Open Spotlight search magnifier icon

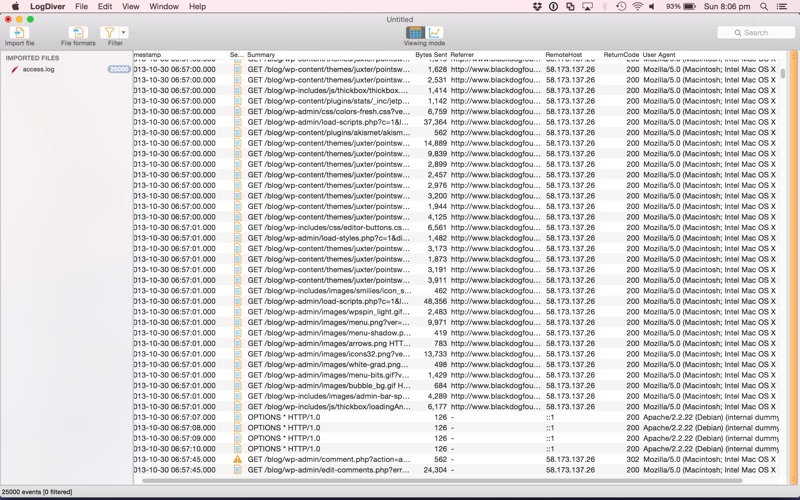click(764, 7)
